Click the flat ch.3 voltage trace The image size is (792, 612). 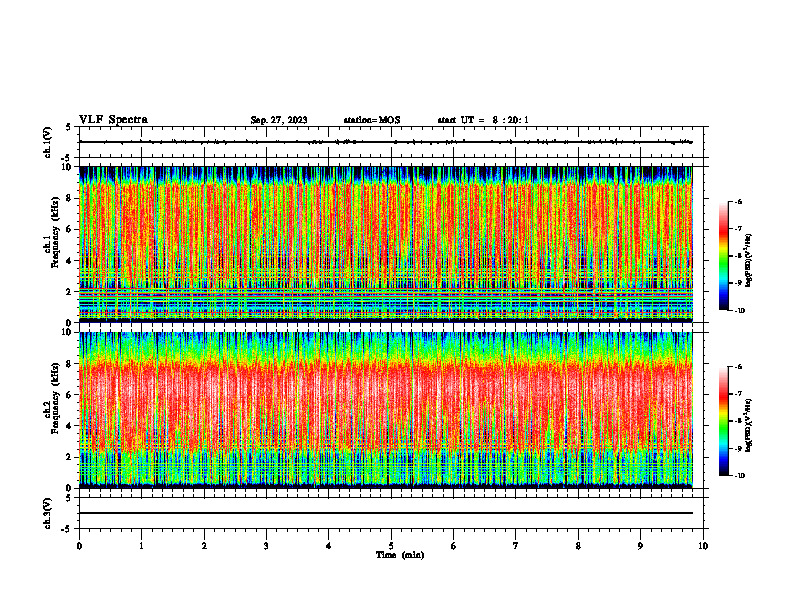386,513
